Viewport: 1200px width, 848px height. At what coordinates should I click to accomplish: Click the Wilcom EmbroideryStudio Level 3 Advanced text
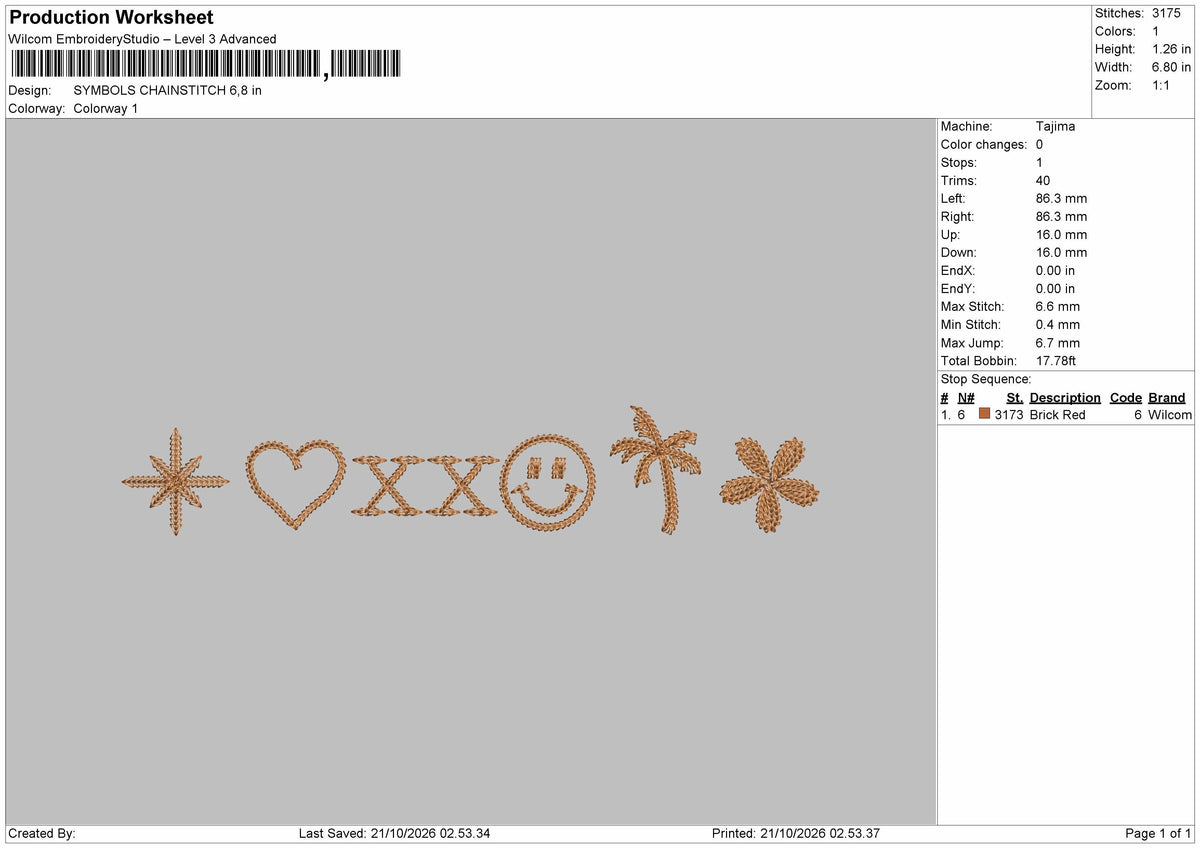point(142,39)
